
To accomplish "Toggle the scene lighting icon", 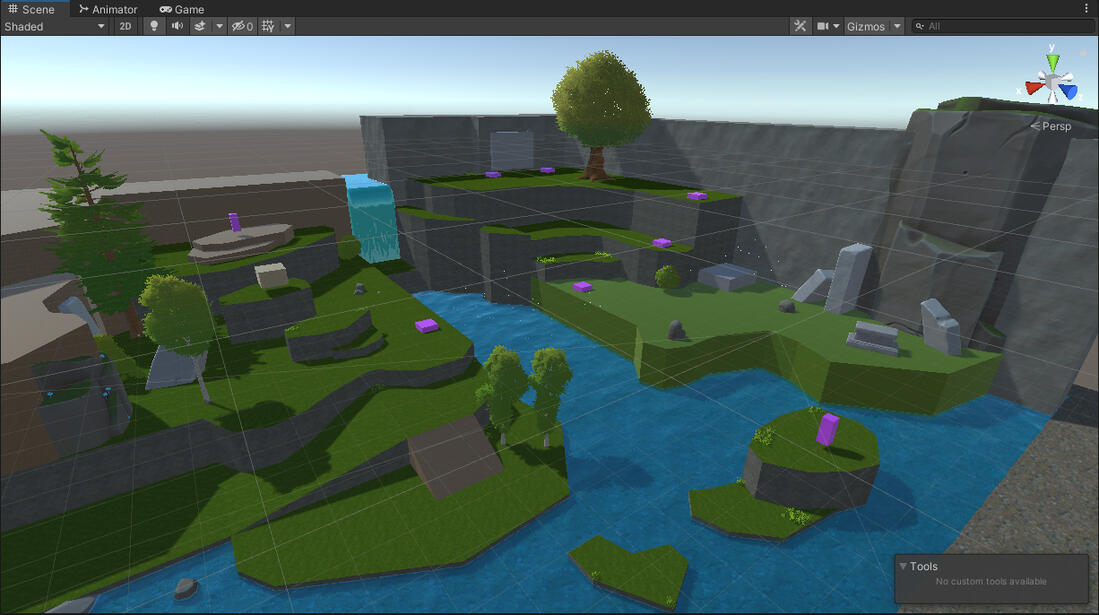I will click(x=153, y=26).
